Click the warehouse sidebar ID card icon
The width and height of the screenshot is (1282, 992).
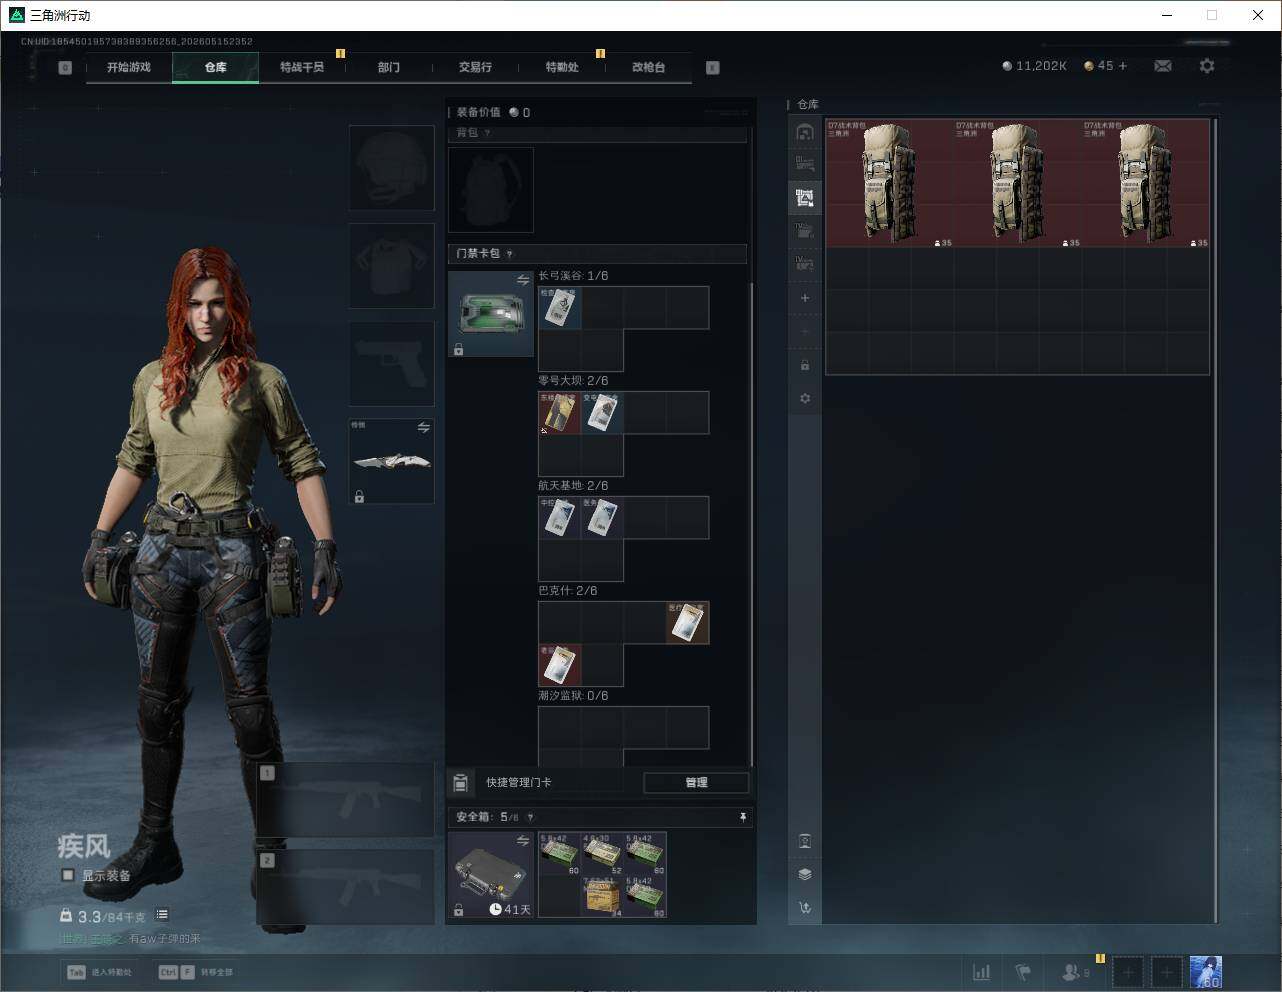805,841
